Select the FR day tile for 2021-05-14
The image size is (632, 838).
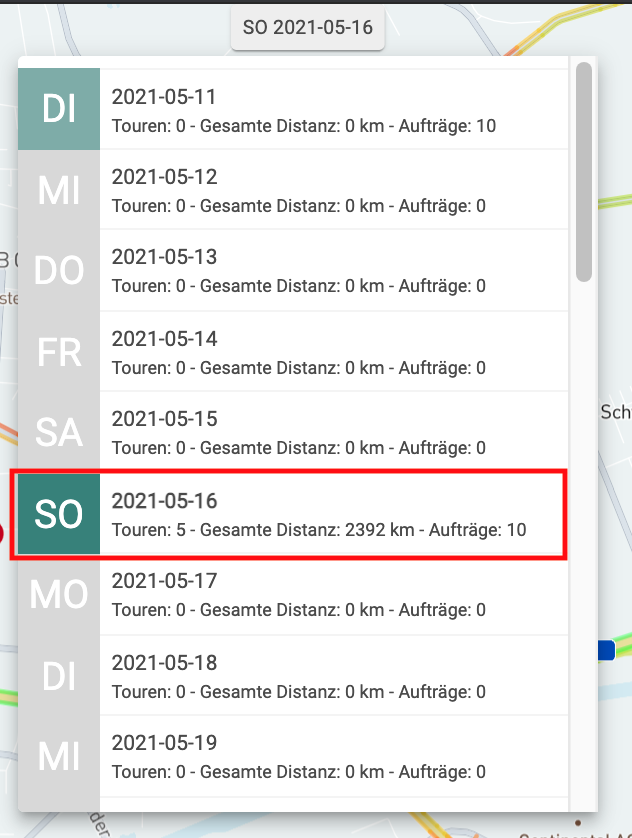click(x=59, y=352)
